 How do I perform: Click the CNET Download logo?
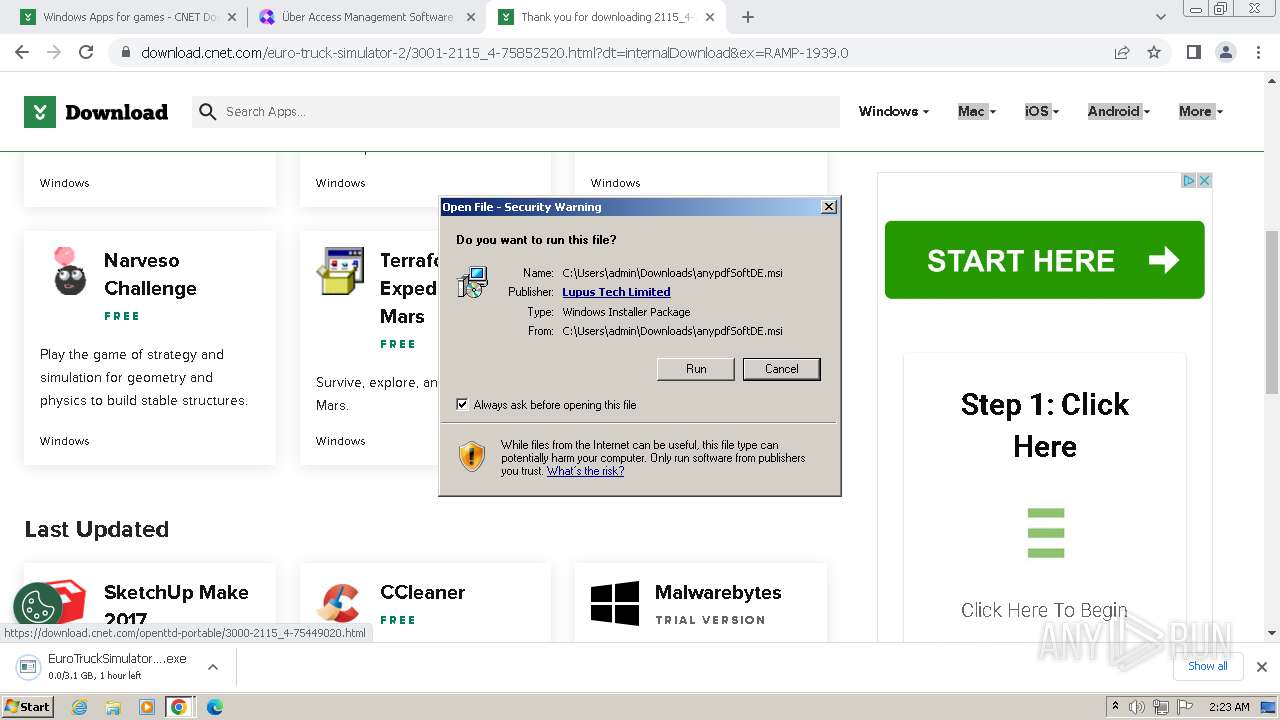(x=96, y=112)
